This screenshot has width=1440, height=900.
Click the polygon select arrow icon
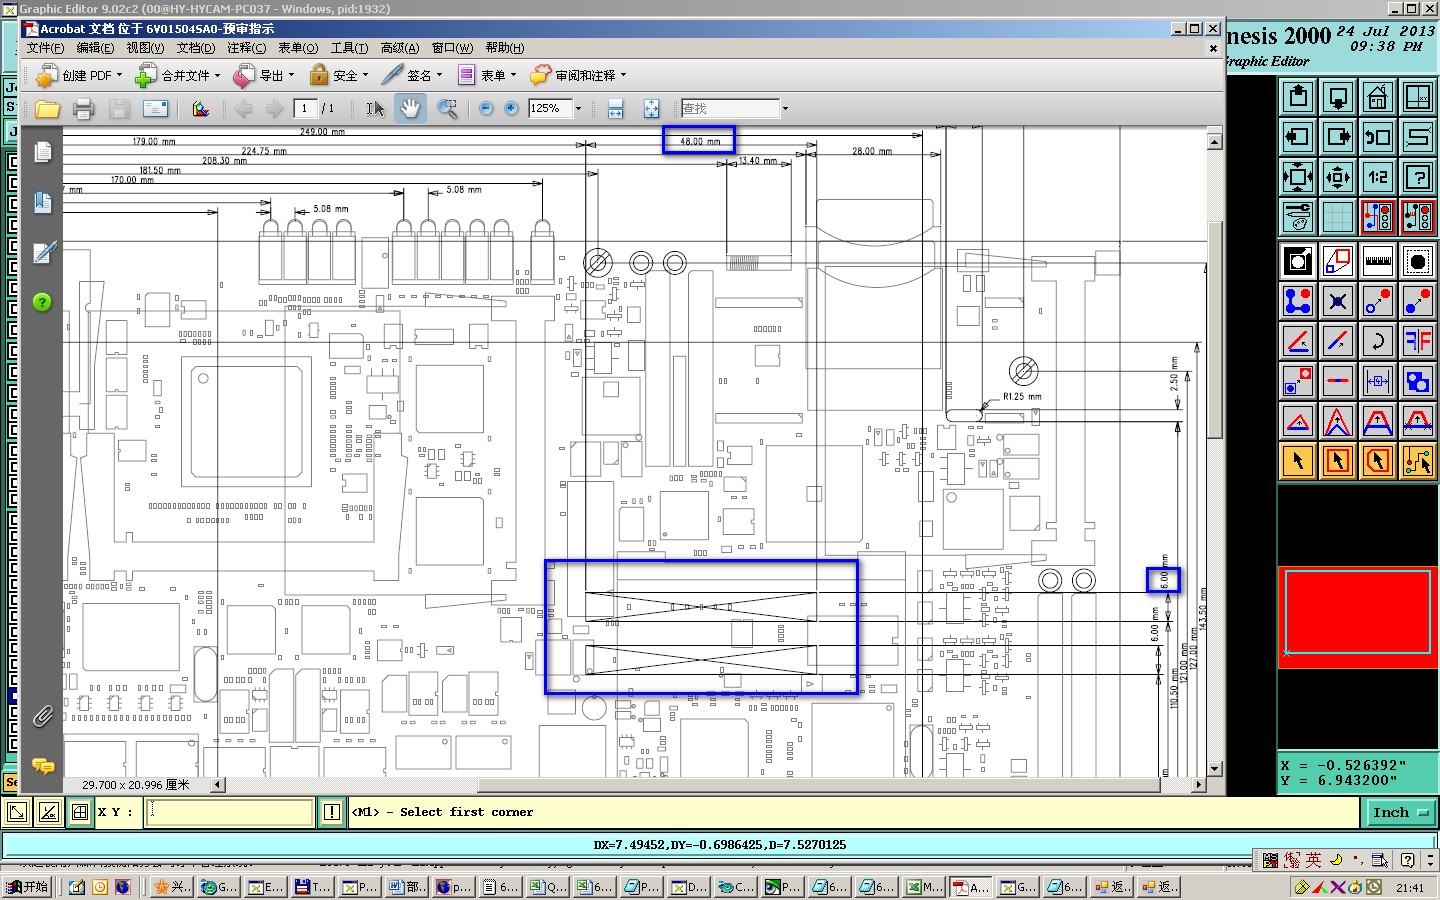tap(1378, 461)
